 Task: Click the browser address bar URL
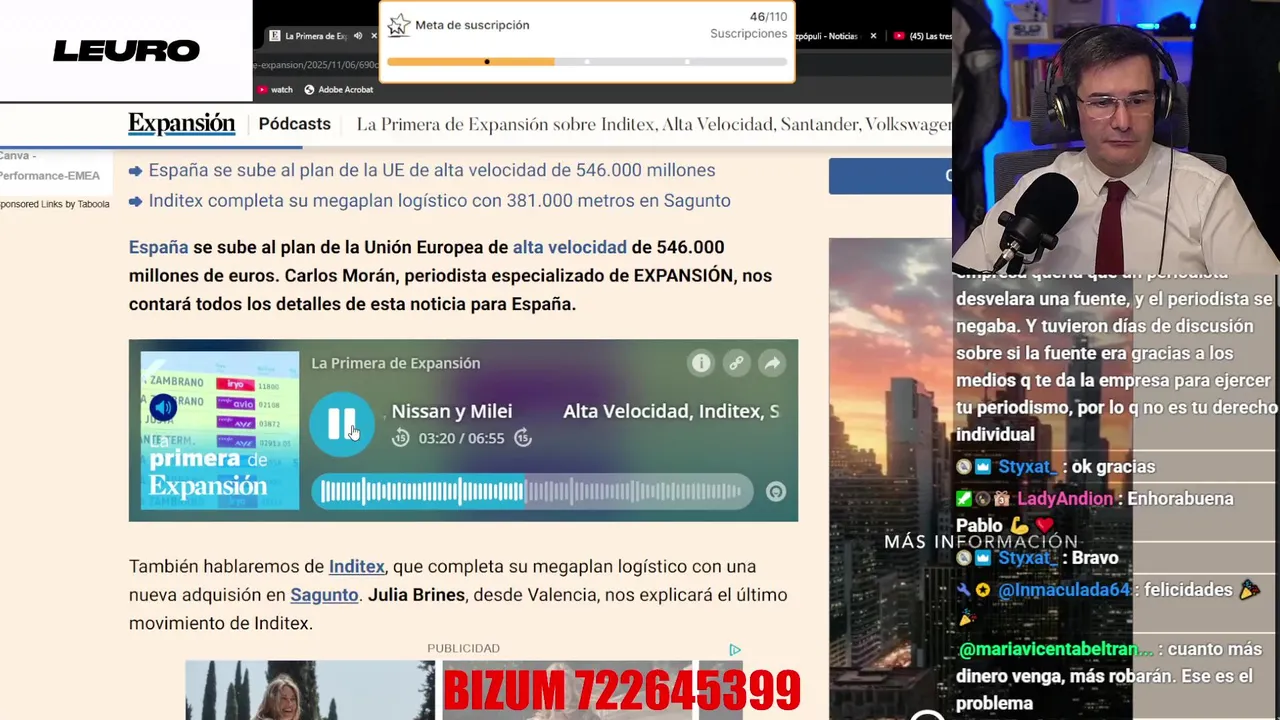click(315, 65)
